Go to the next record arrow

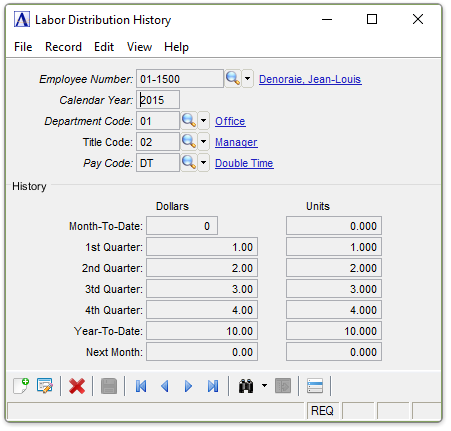(188, 386)
